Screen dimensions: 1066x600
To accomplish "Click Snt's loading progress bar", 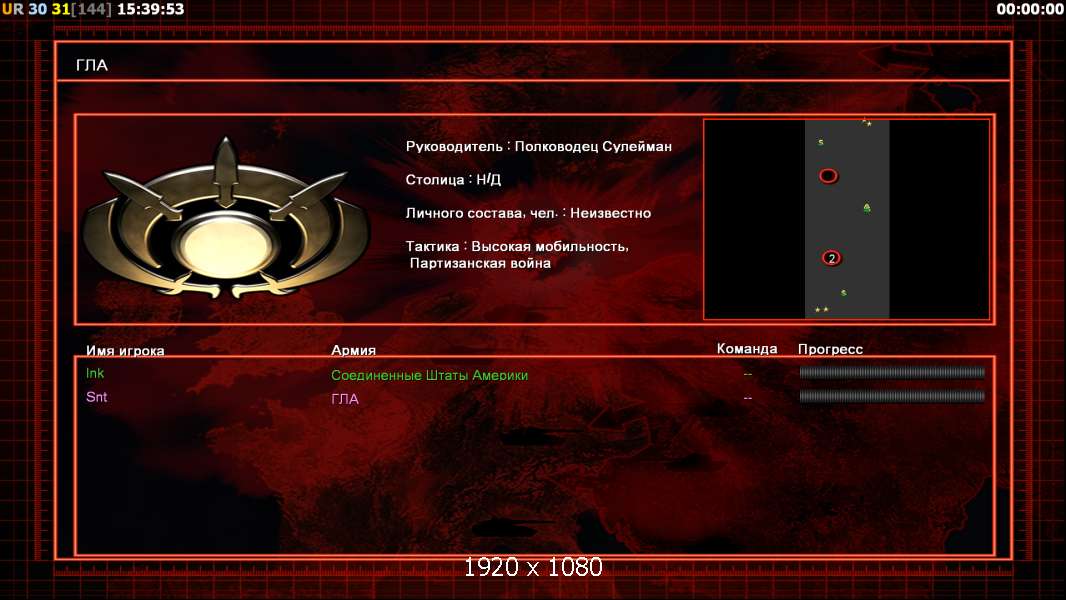I will (x=892, y=396).
